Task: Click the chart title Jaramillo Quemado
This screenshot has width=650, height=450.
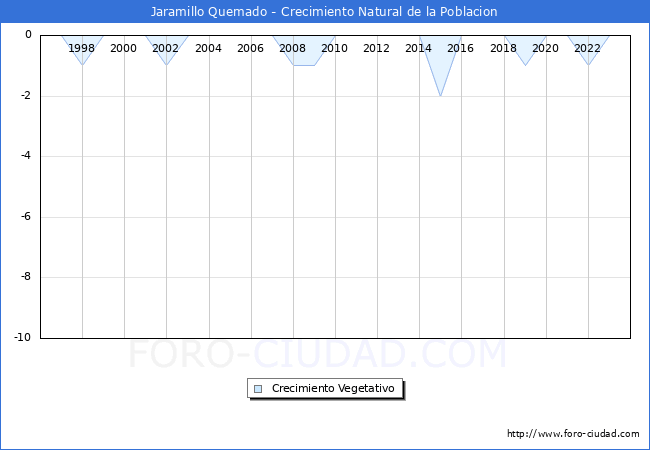Action: (209, 12)
